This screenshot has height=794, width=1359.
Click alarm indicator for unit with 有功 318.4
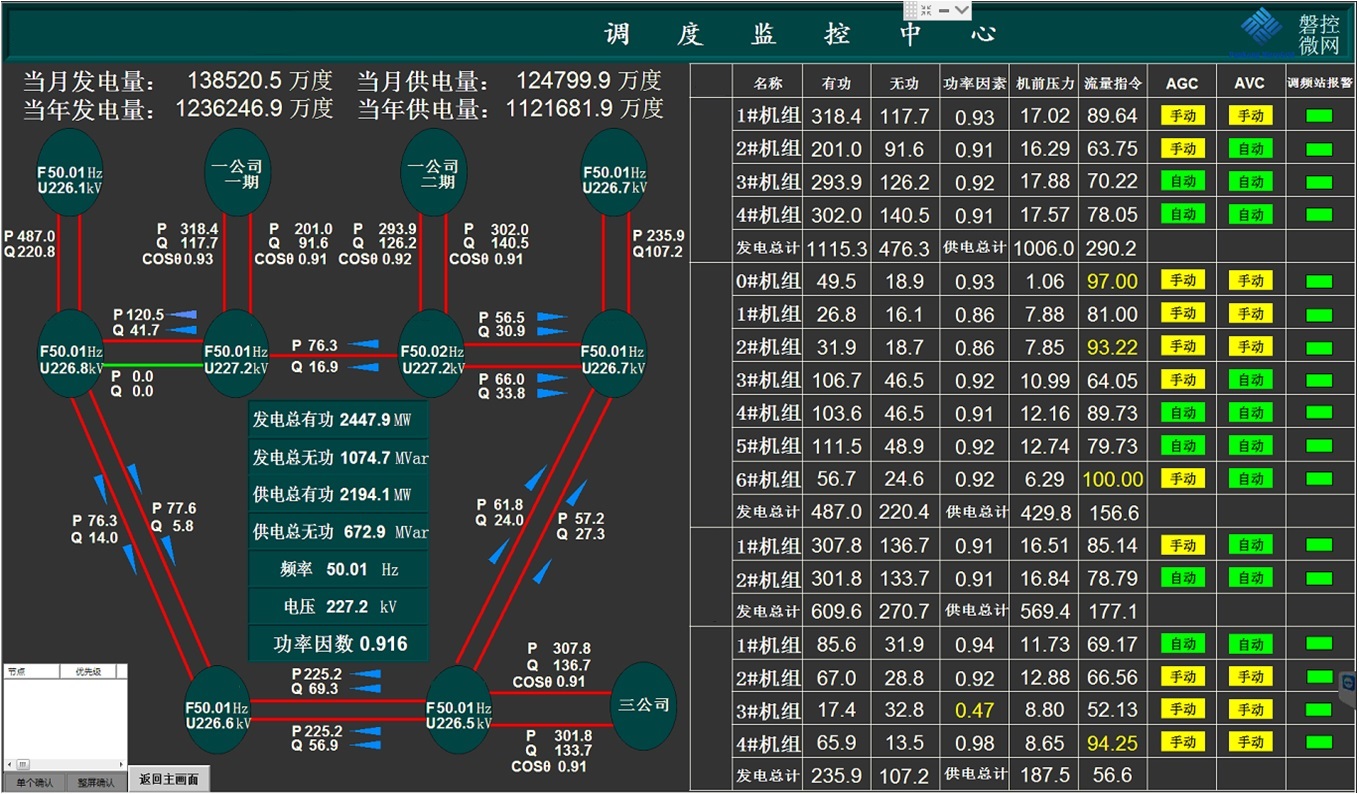tap(1319, 116)
